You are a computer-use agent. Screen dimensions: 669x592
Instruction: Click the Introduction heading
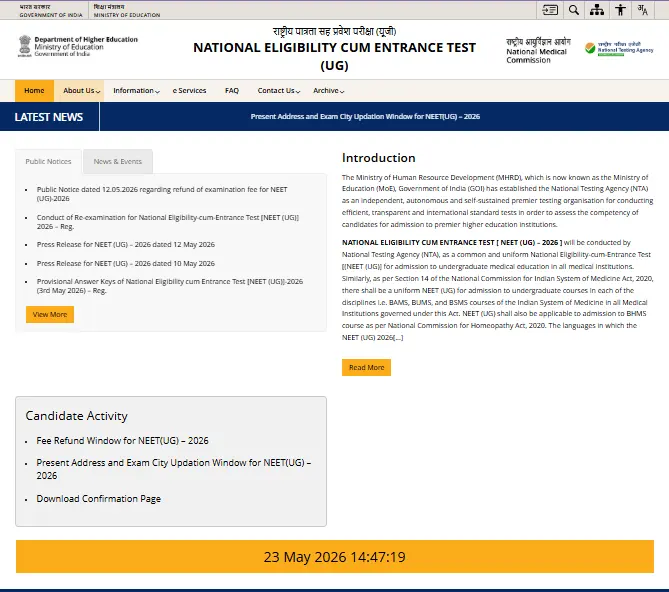378,158
